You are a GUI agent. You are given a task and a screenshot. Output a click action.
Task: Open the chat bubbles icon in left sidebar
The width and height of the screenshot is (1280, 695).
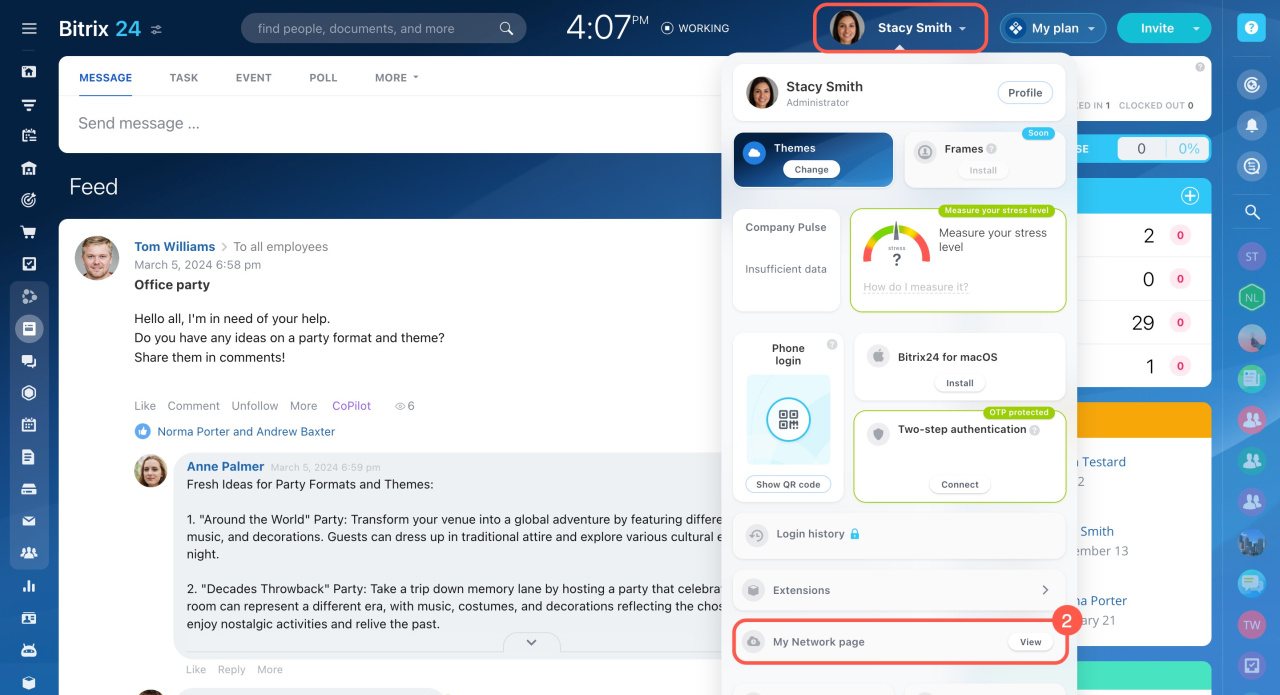(x=29, y=360)
